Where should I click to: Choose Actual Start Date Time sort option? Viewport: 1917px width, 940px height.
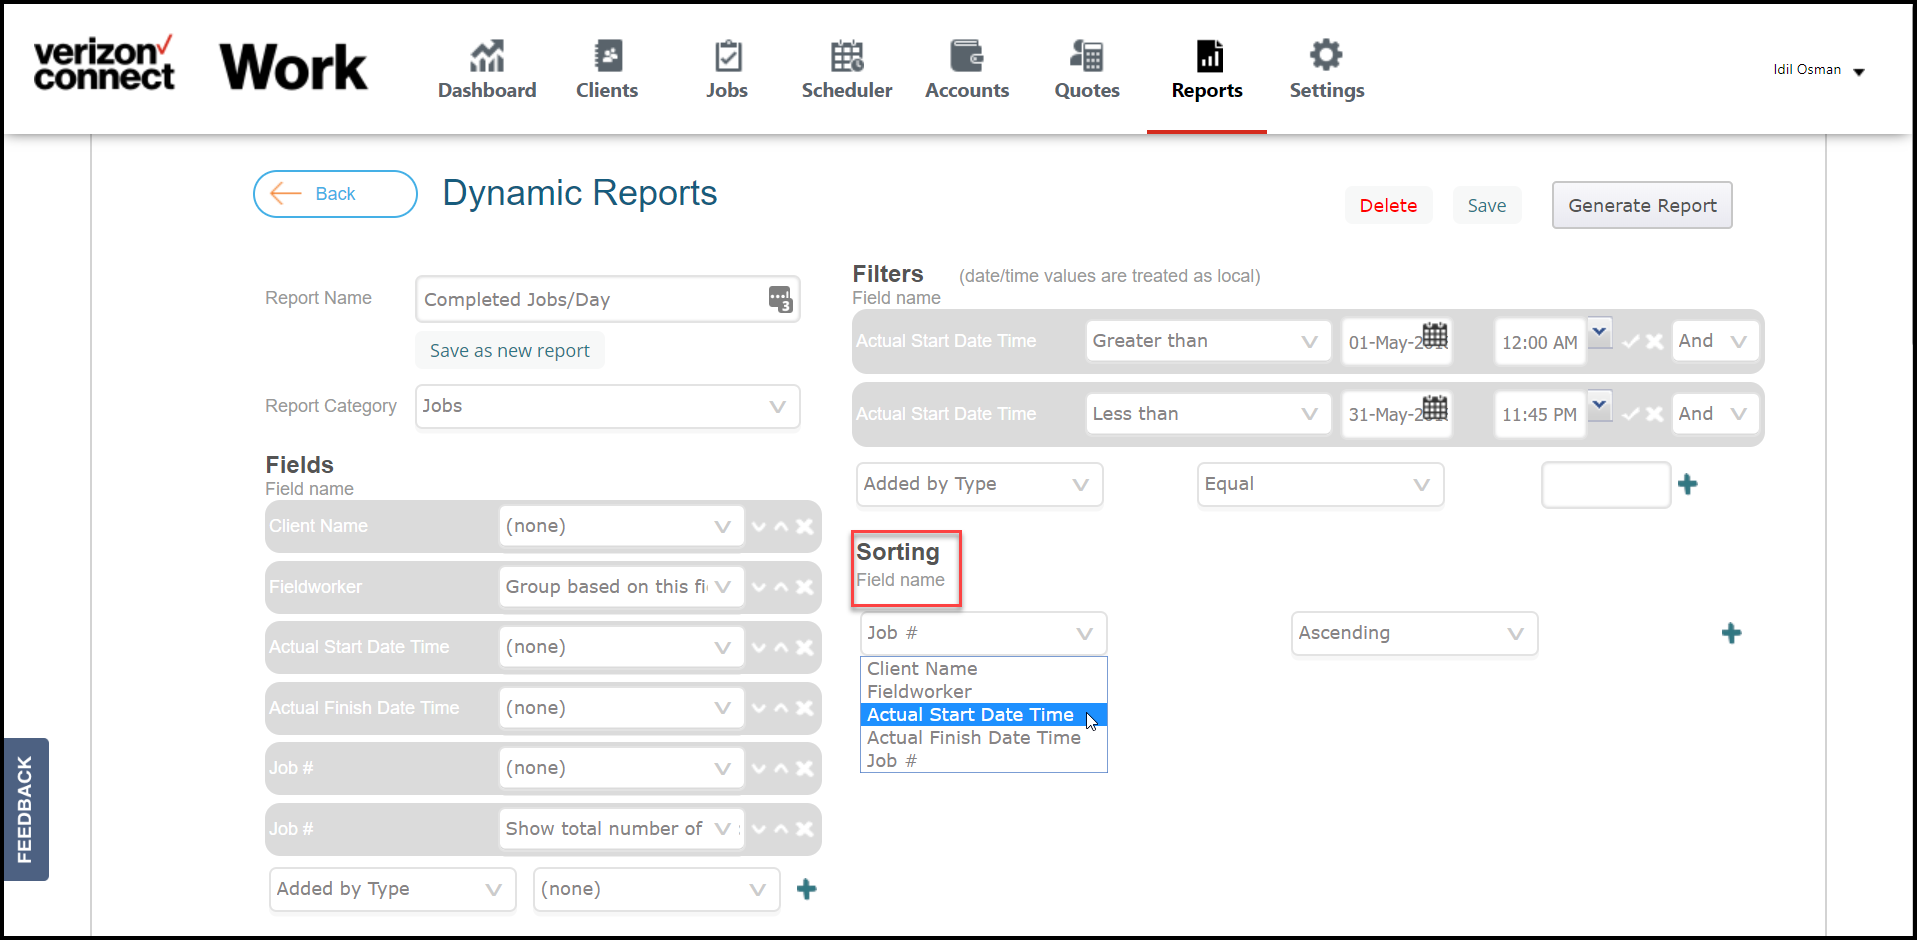pos(984,715)
